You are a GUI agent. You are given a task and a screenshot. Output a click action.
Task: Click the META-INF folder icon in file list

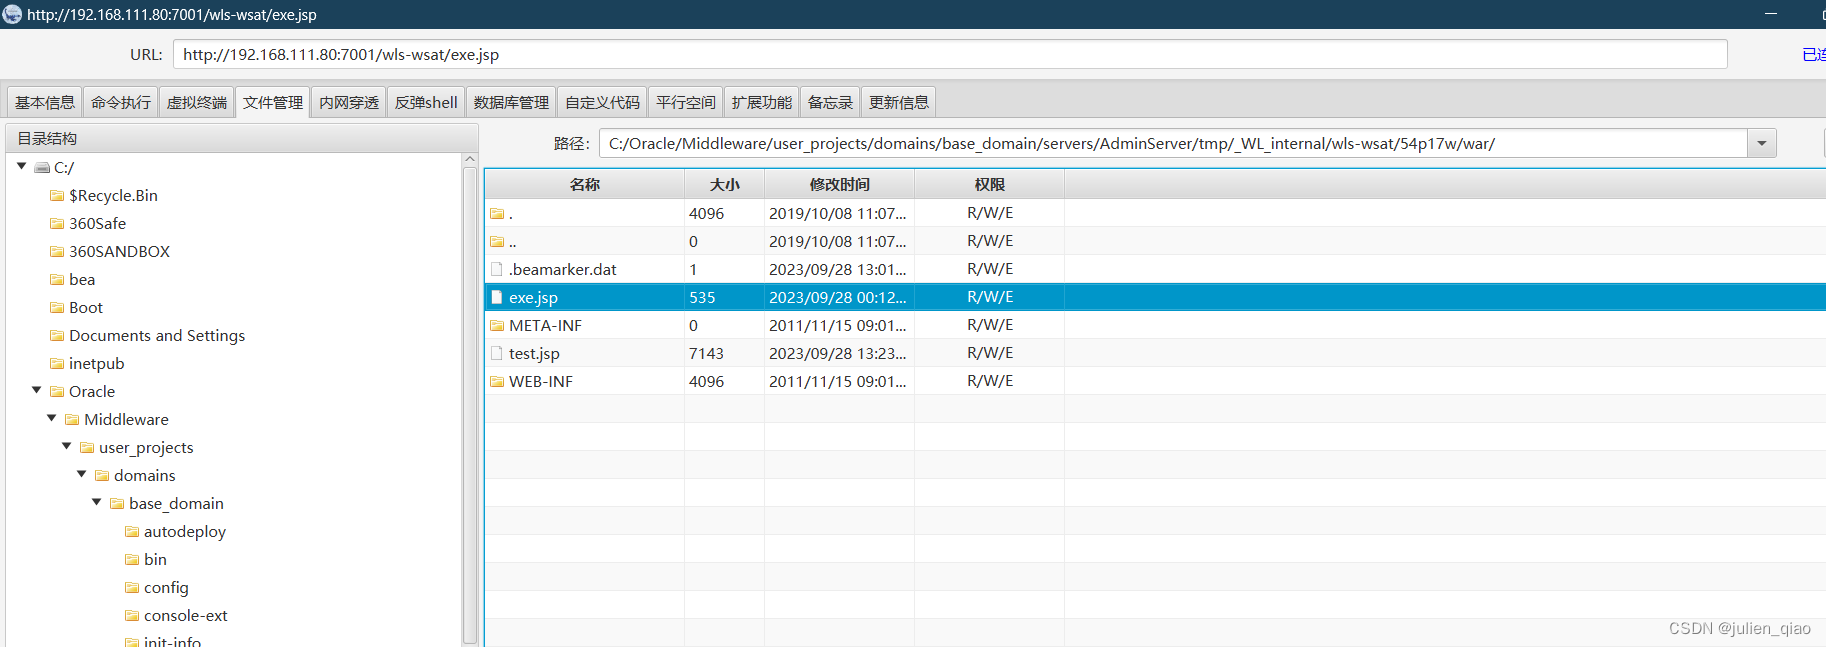click(497, 325)
